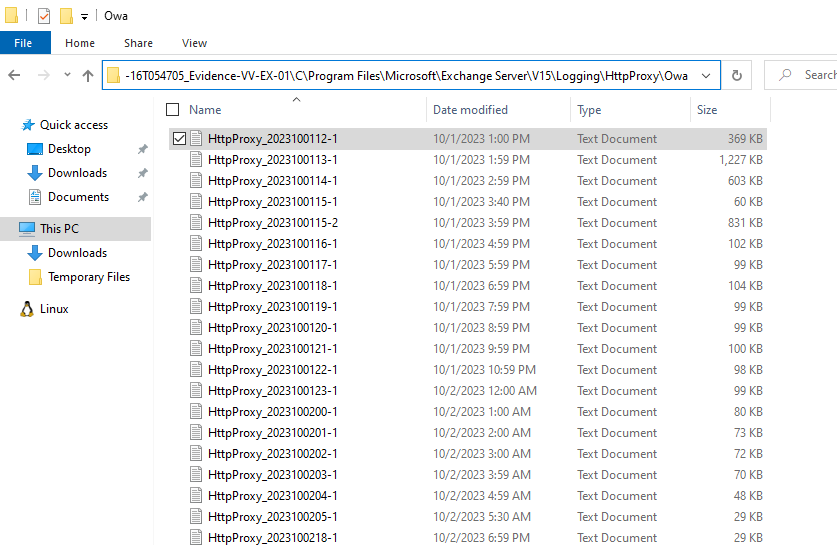This screenshot has height=545, width=837.
Task: Select Downloads under This PC
Action: click(x=77, y=253)
